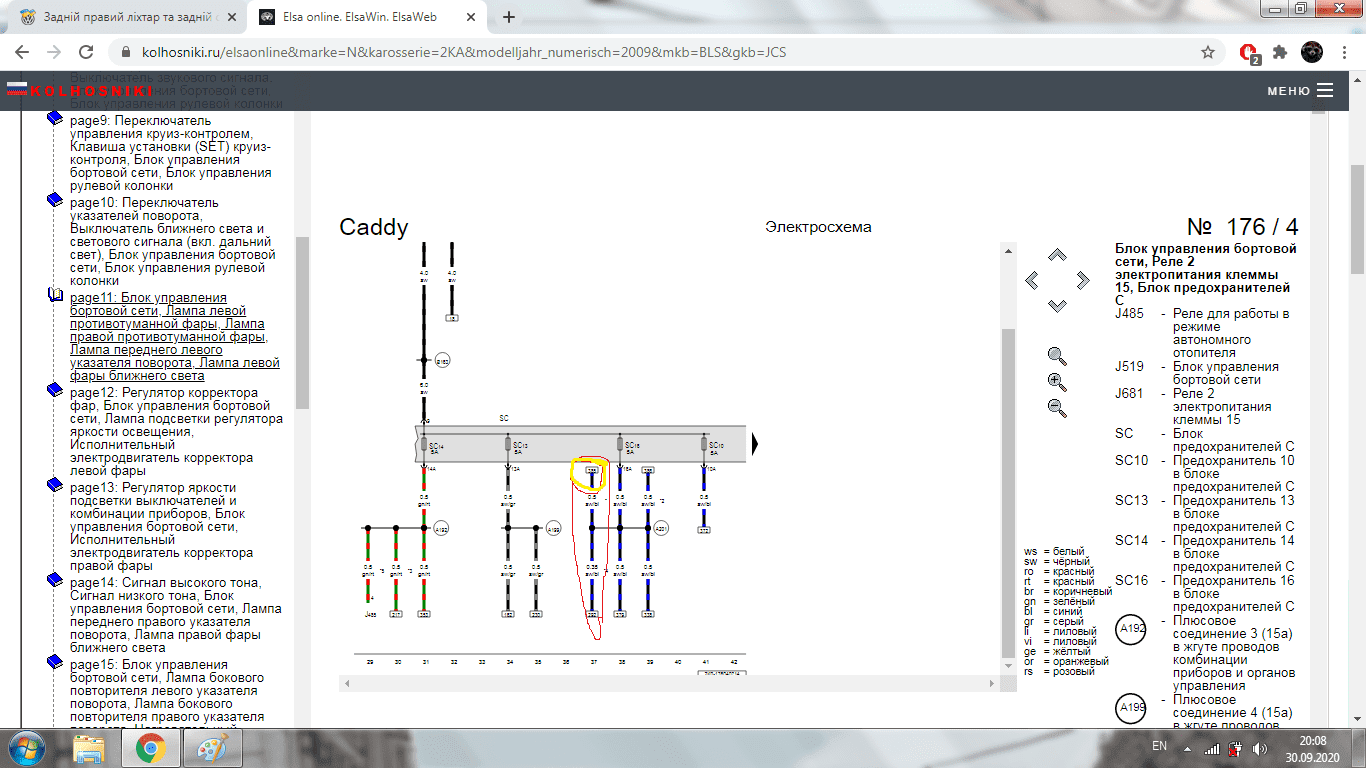Click the KOLHOSNIKI site logo
Viewport: 1366px width, 768px height.
pos(80,90)
